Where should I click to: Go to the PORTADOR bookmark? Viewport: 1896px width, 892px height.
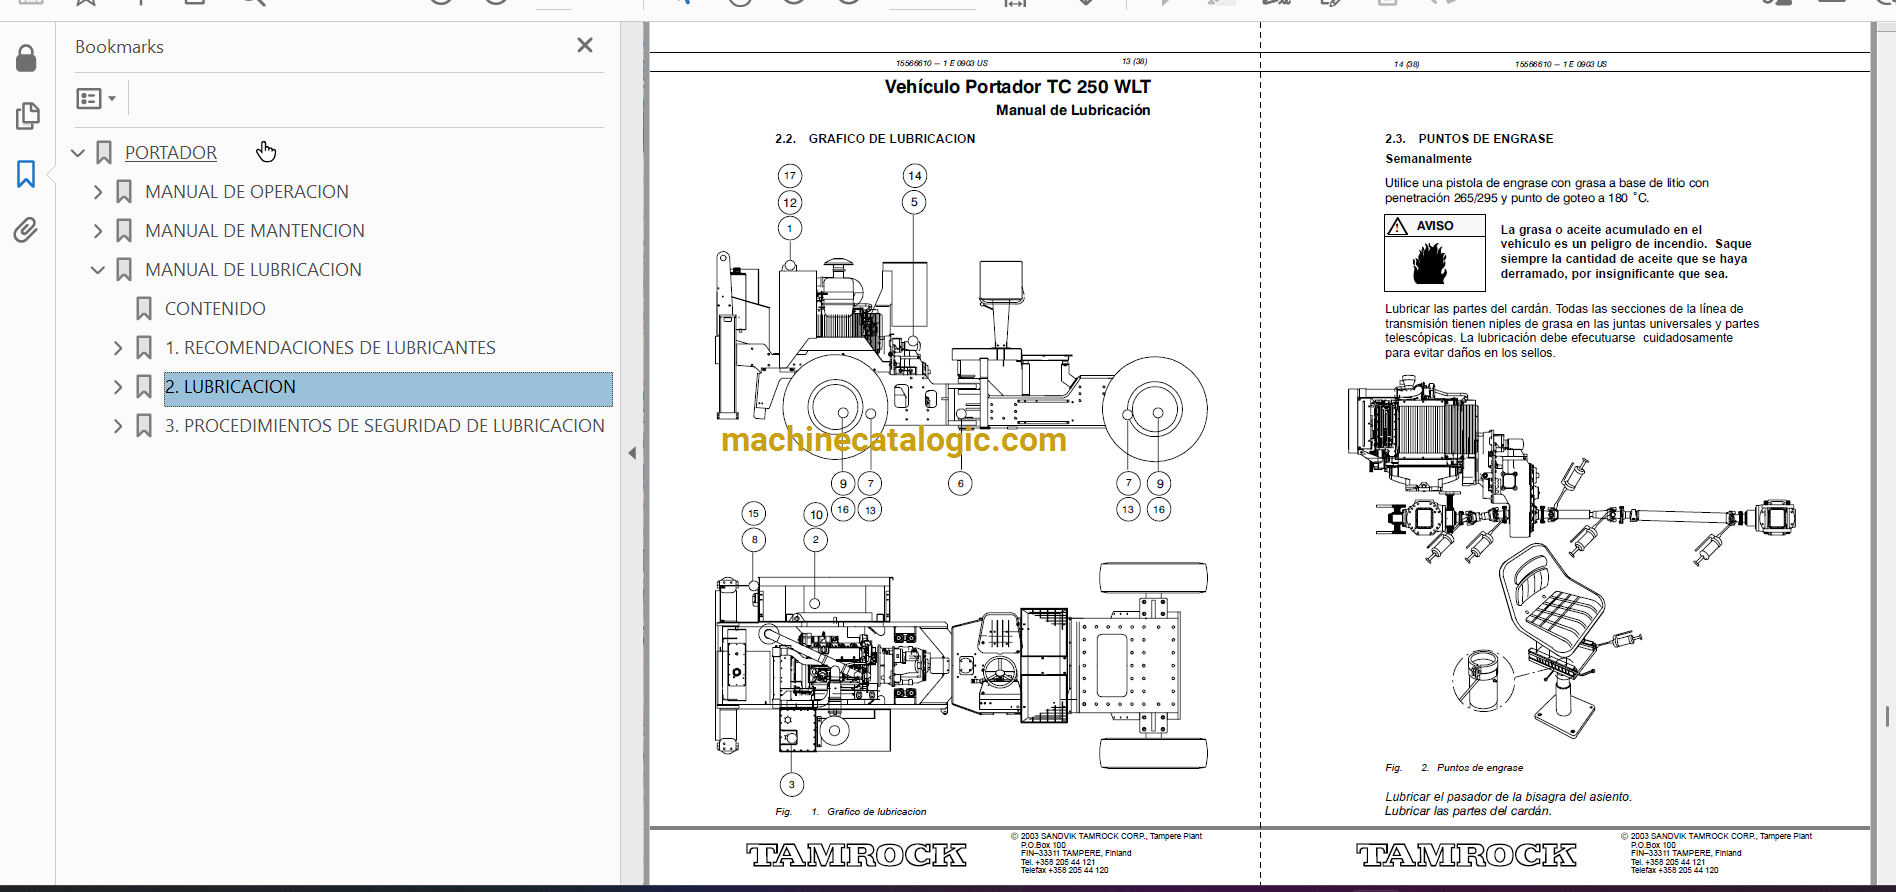171,153
